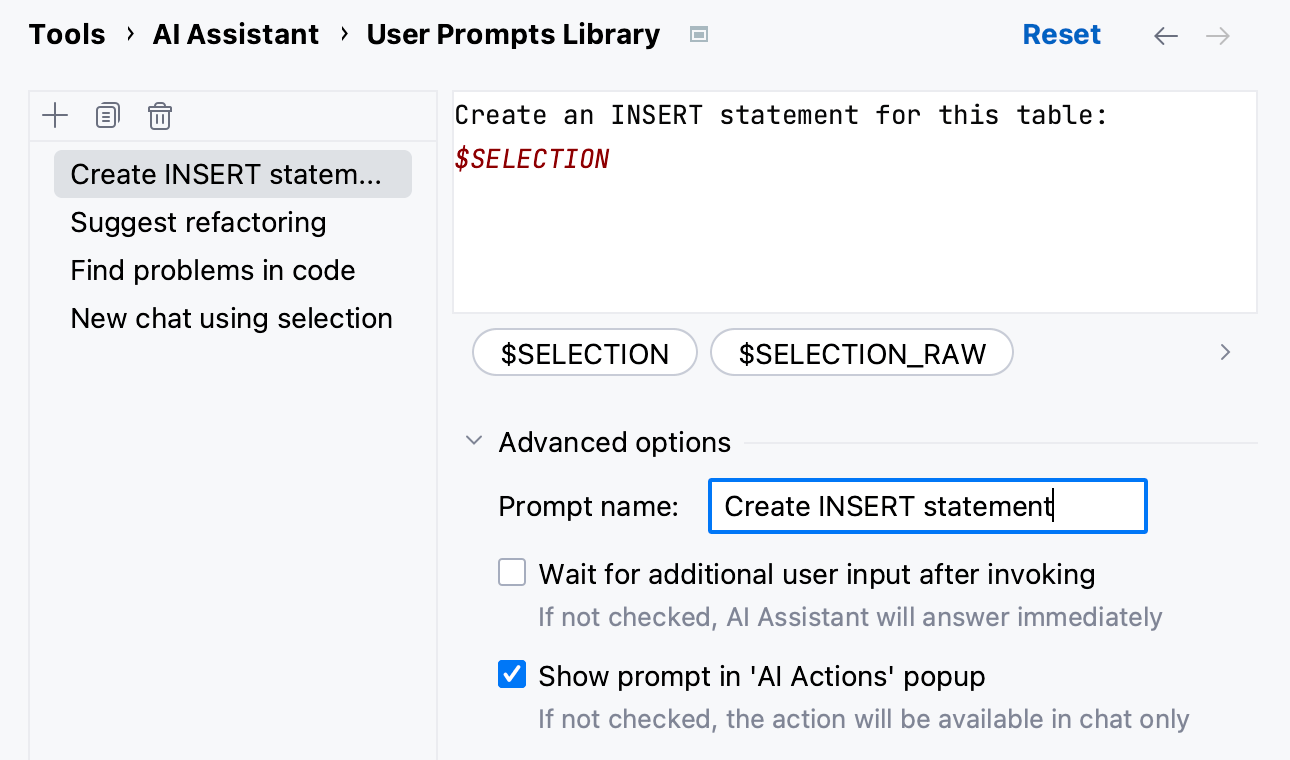Open AI Assistant in the breadcrumb
This screenshot has height=760, width=1290.
236,35
